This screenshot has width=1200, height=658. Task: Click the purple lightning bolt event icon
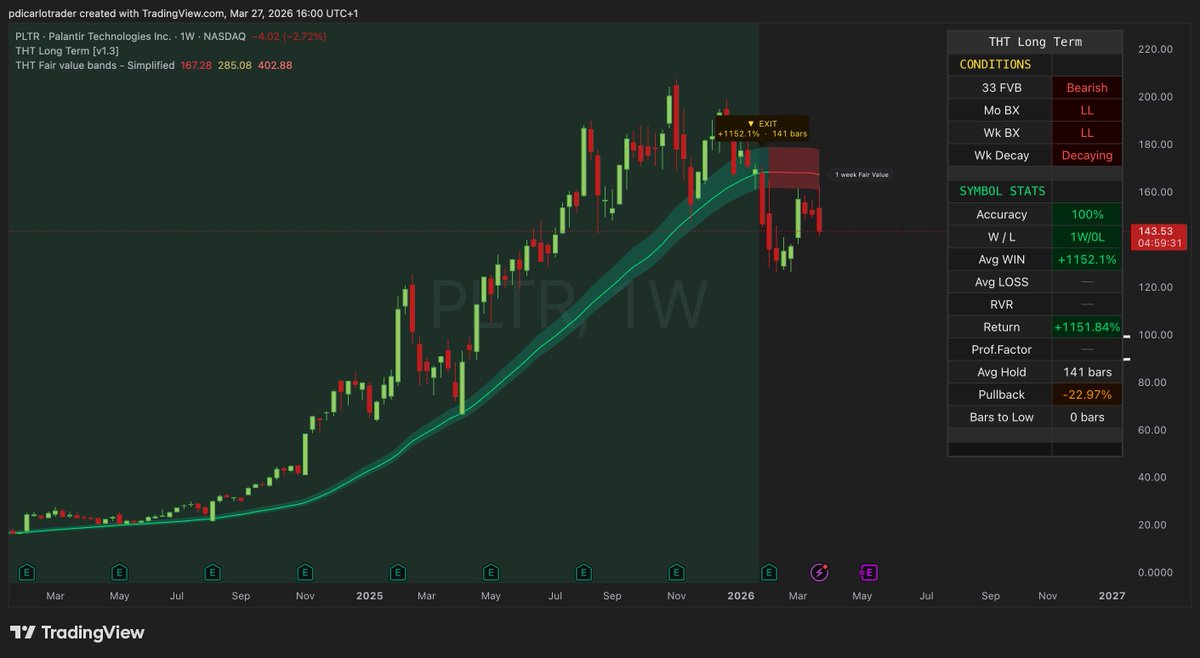point(819,573)
